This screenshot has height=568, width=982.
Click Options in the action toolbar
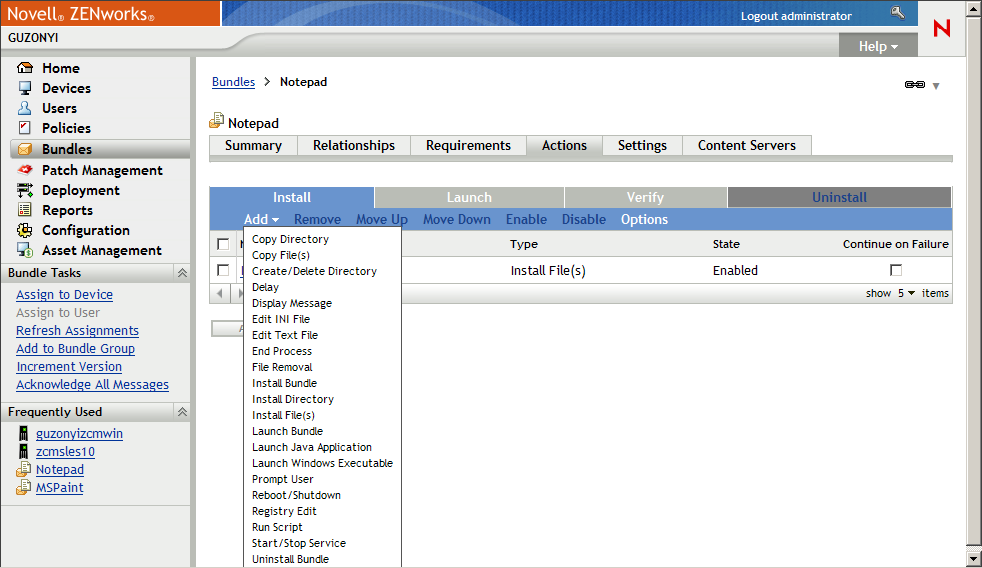pyautogui.click(x=644, y=219)
